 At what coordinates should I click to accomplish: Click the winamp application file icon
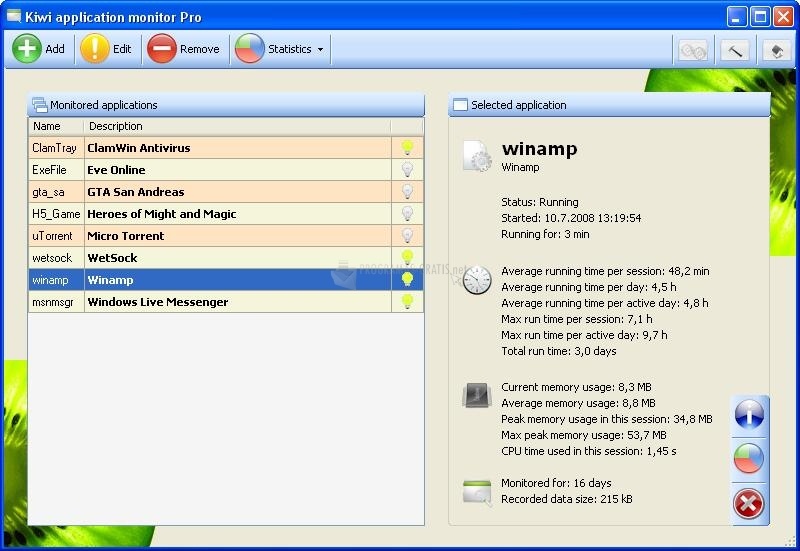pyautogui.click(x=478, y=156)
